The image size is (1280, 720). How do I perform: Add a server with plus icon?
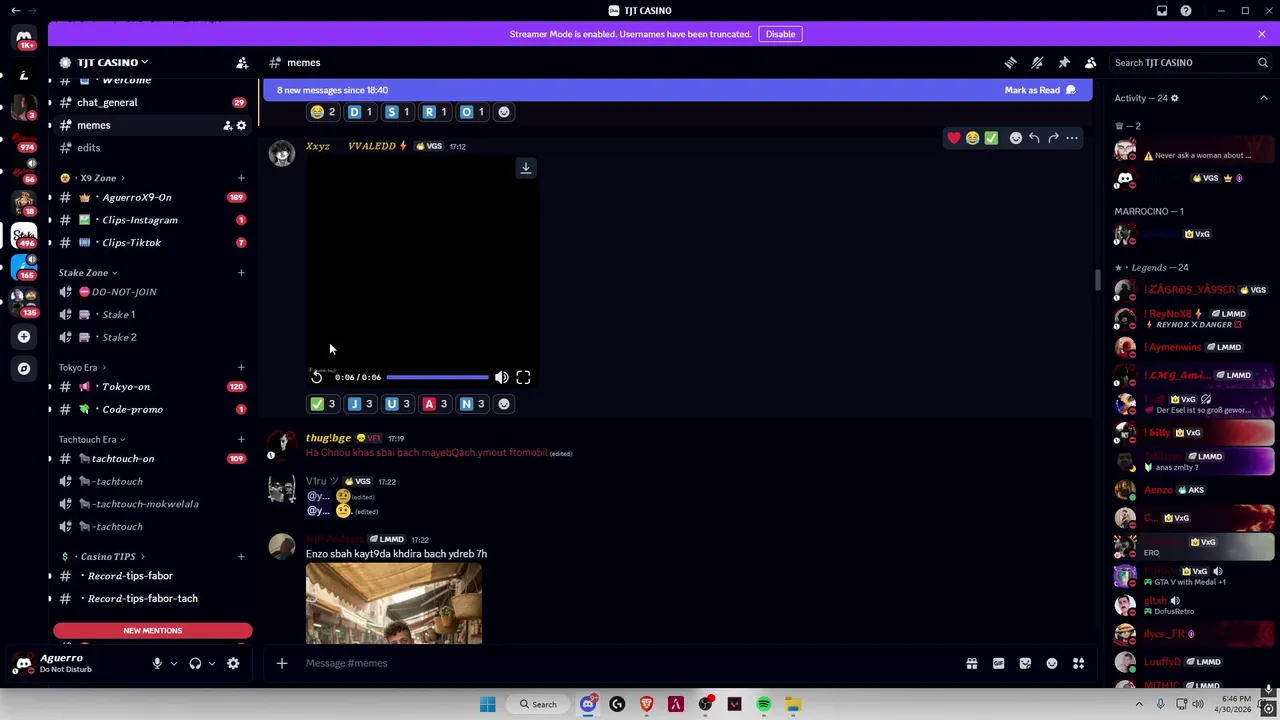(x=24, y=337)
